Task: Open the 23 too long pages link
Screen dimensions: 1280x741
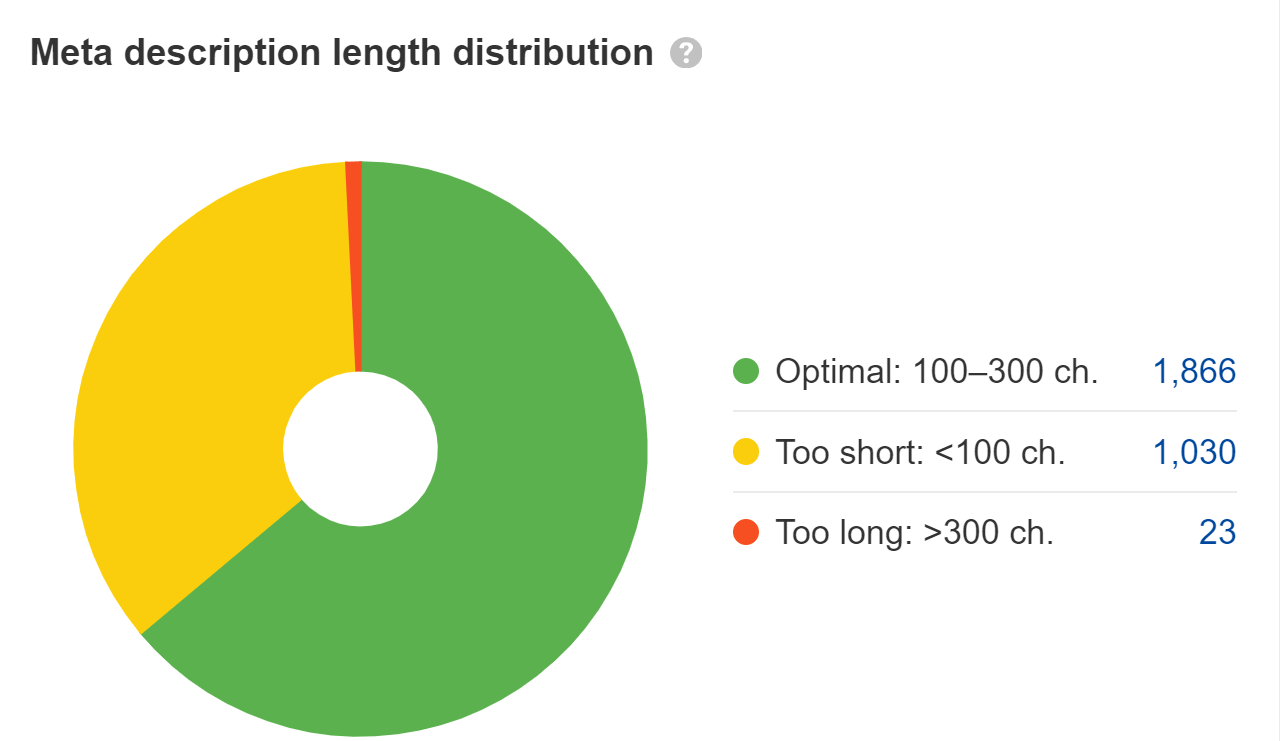Action: coord(1217,532)
